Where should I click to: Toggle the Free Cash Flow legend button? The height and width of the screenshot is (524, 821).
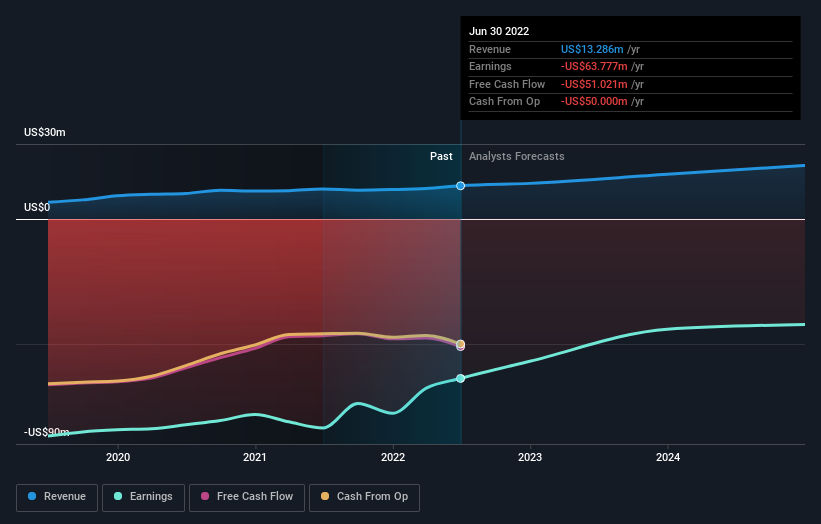(x=247, y=497)
